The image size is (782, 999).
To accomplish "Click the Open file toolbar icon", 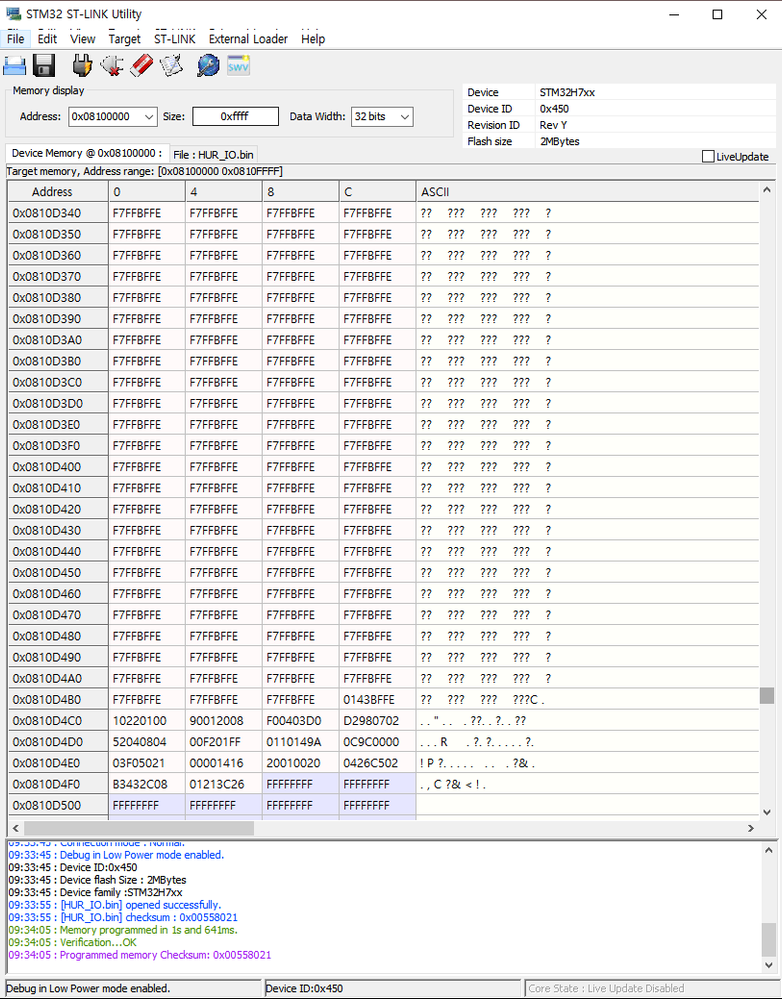I will tap(15, 65).
